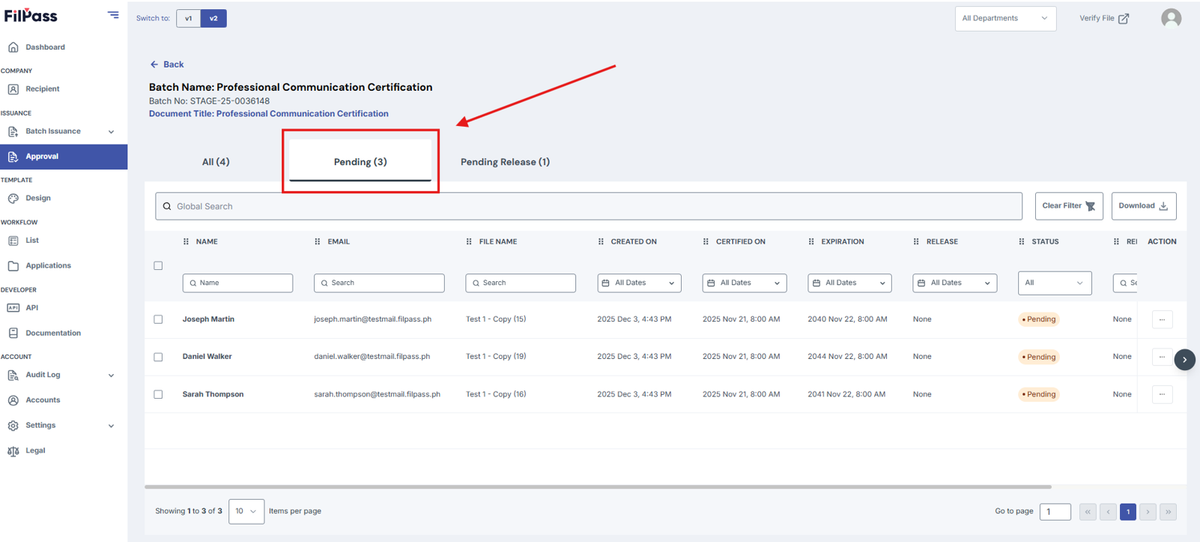Select all rows with header checkbox
This screenshot has height=542, width=1200.
click(158, 266)
